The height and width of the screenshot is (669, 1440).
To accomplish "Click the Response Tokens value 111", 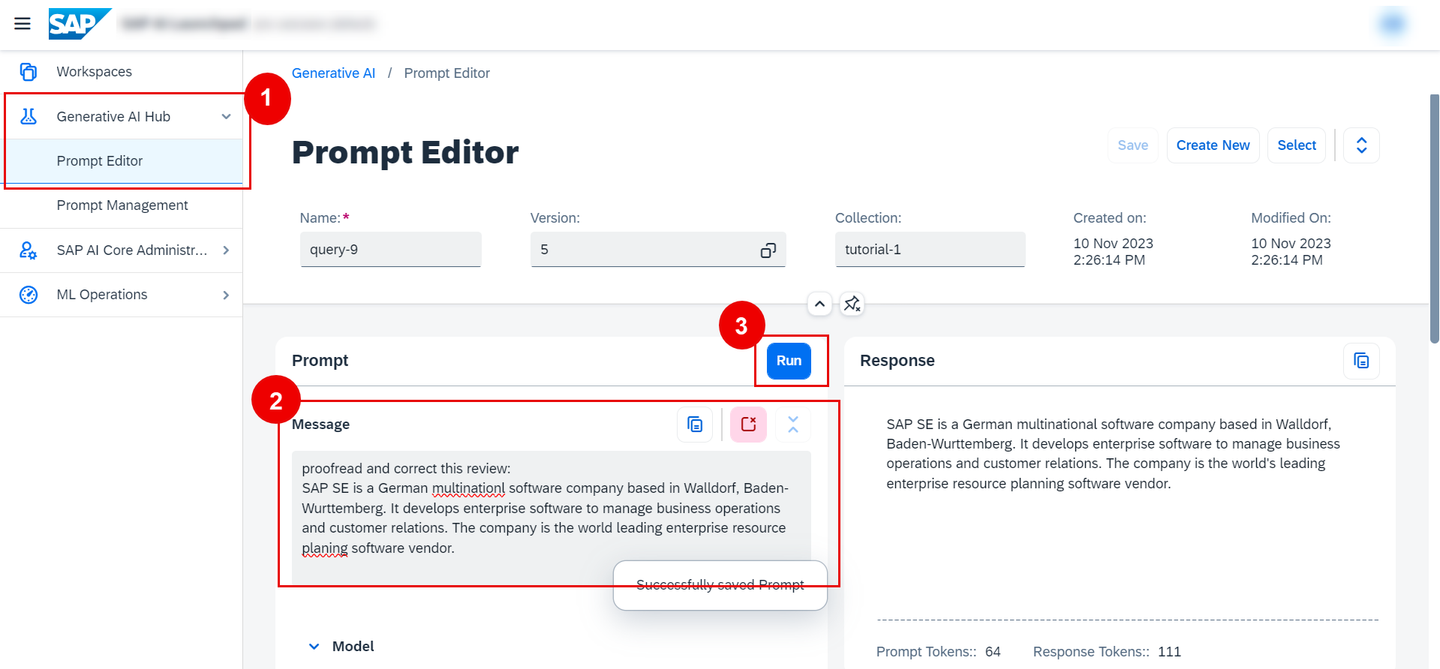I will click(1169, 652).
